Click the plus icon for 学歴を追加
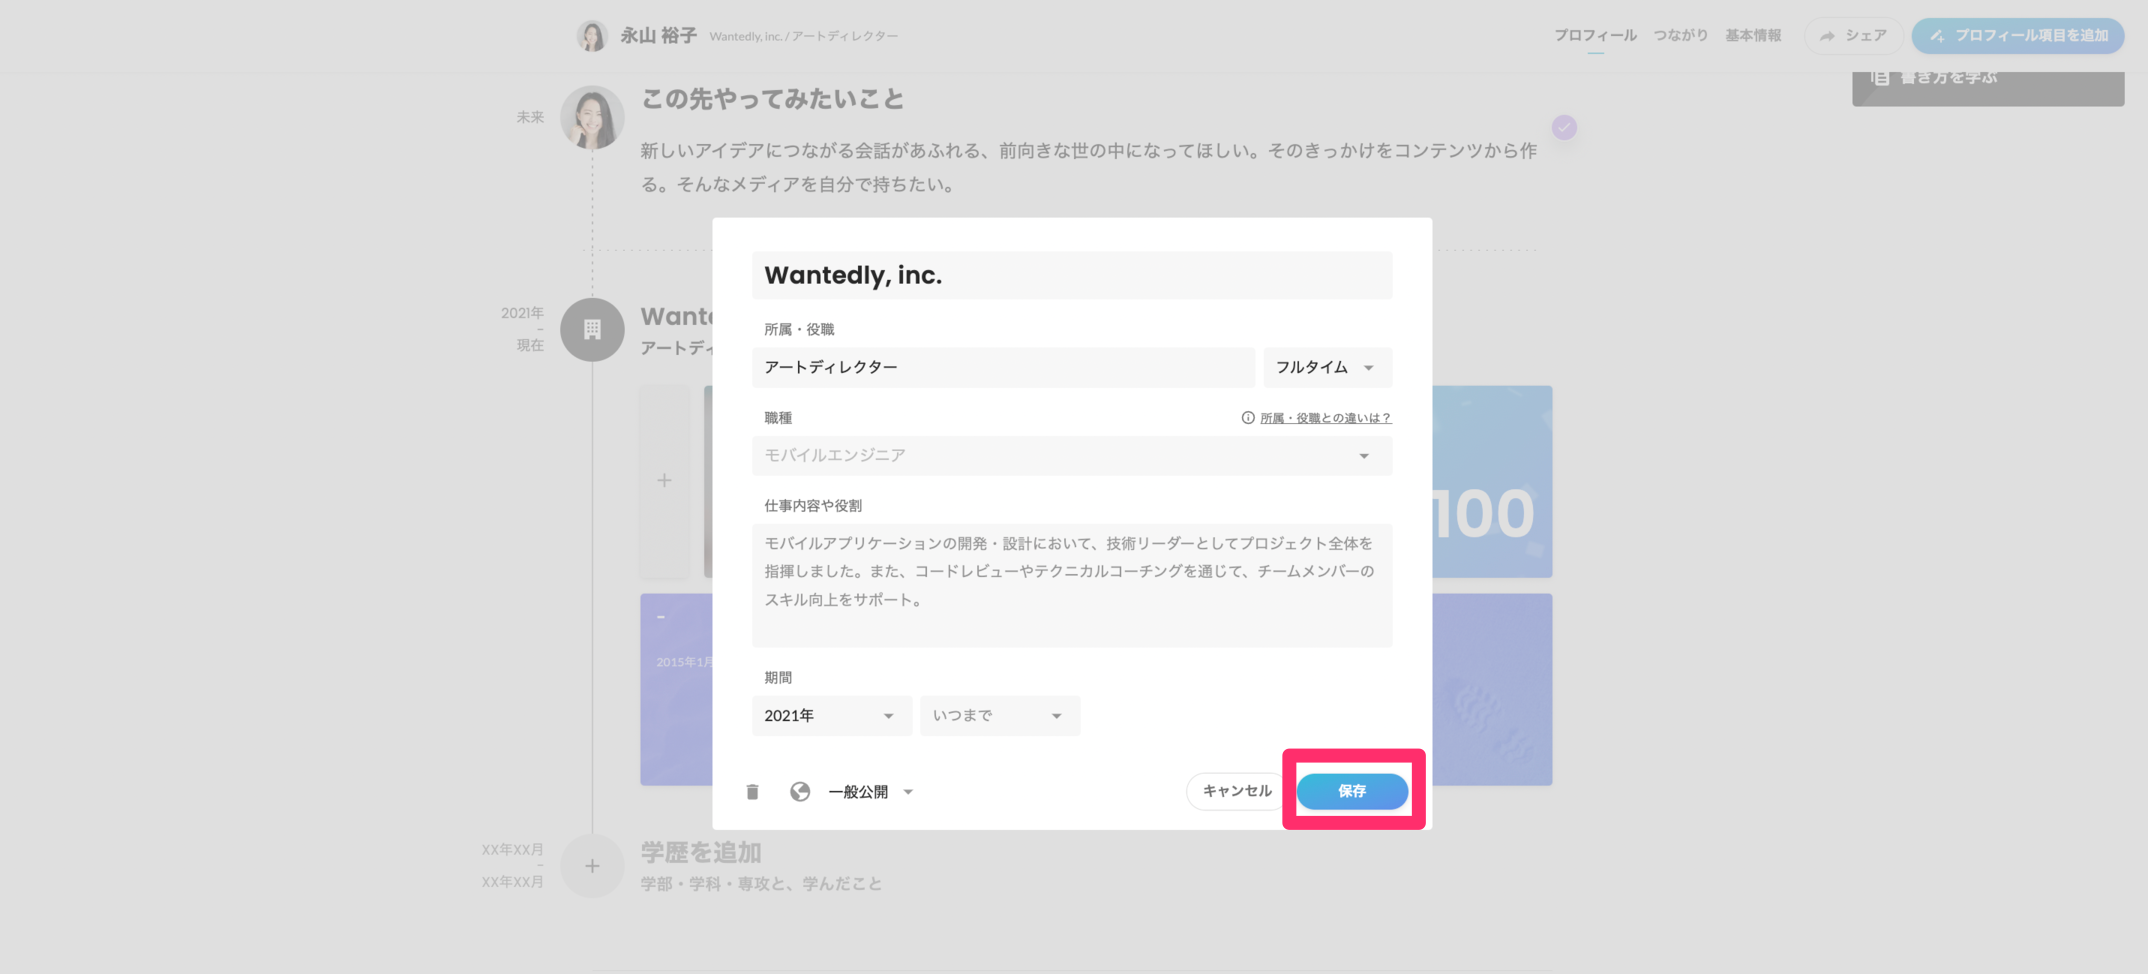This screenshot has width=2148, height=974. (x=592, y=866)
